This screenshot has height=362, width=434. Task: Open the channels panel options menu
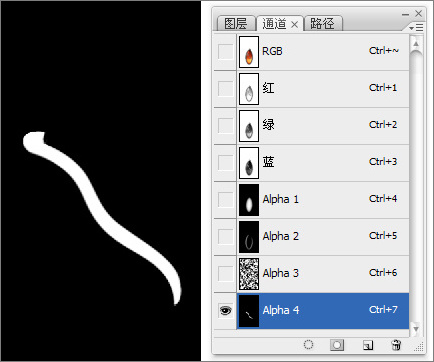coord(416,28)
